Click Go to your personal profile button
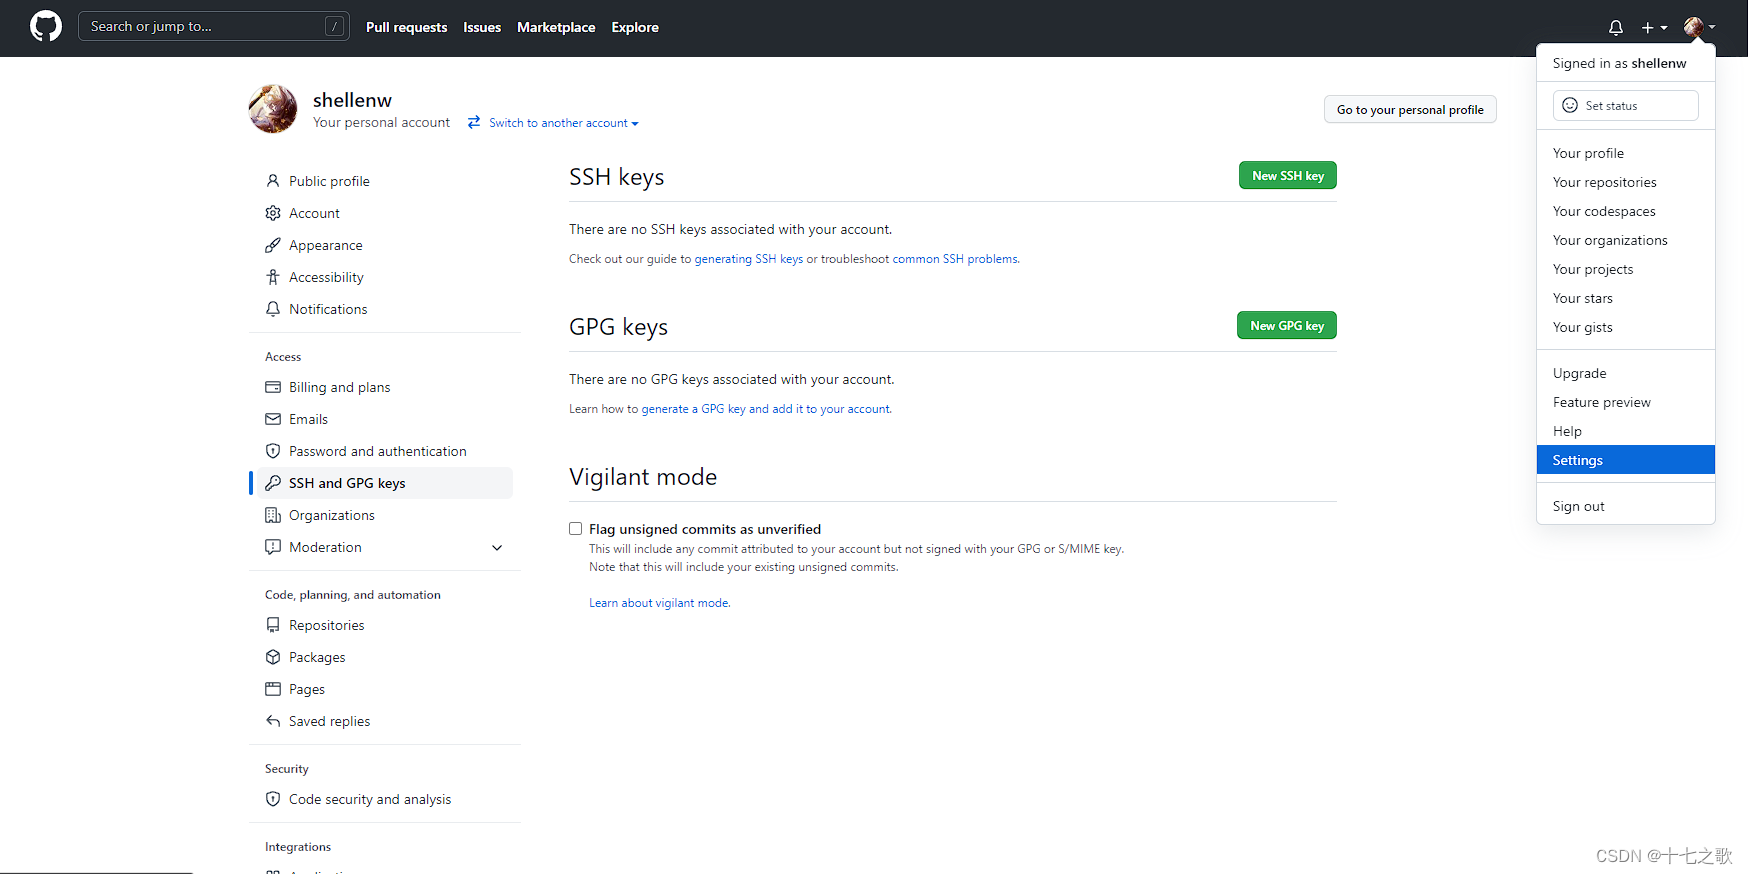This screenshot has height=874, width=1748. (x=1410, y=109)
